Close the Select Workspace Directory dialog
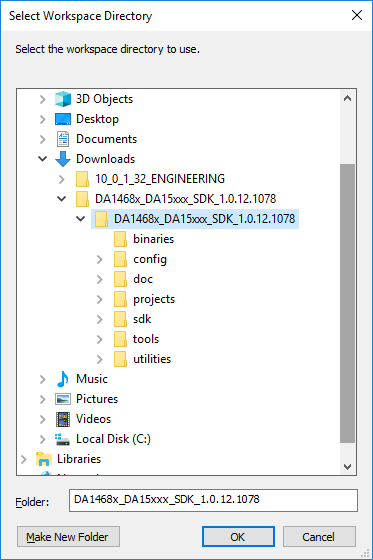Screen dimensions: 373x560 [357, 15]
